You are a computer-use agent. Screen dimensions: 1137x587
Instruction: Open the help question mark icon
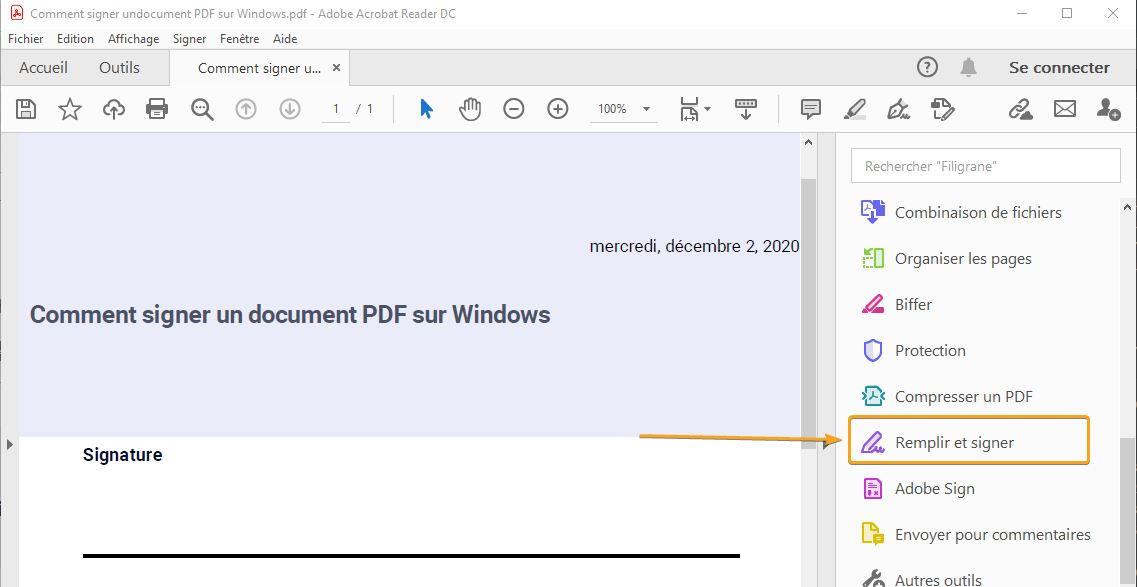927,67
